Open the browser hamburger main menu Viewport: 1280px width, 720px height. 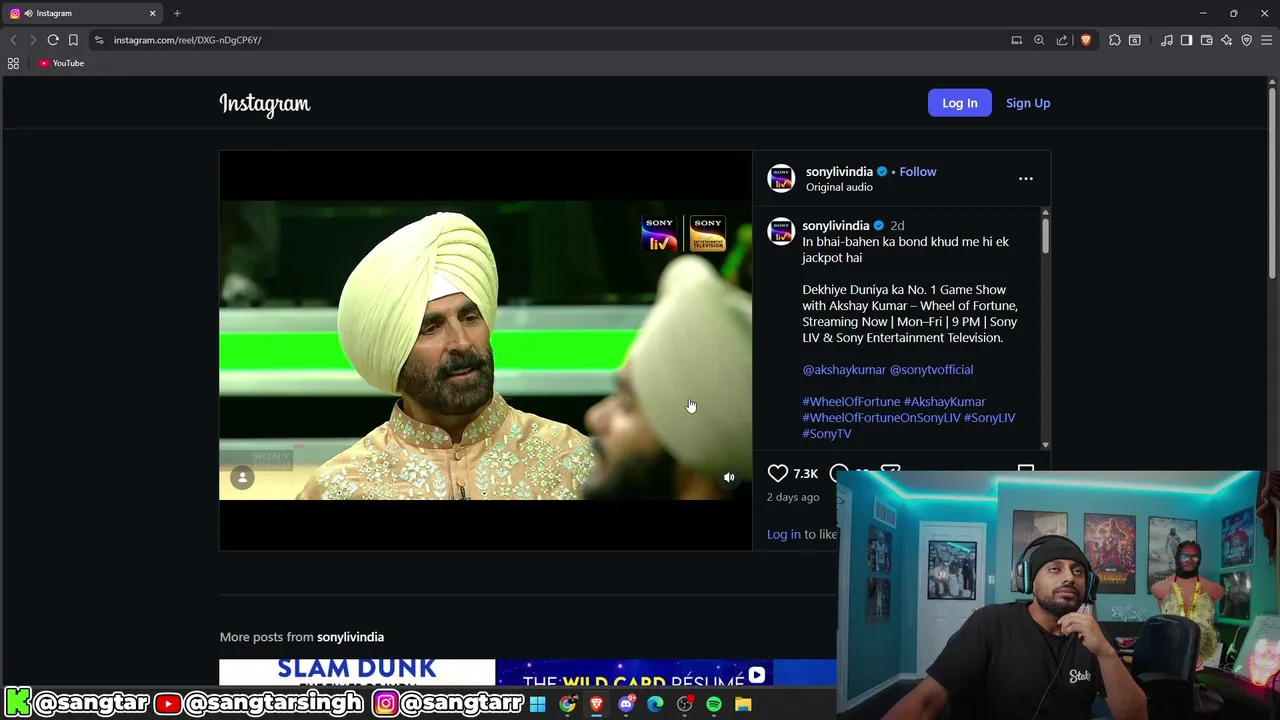[x=1267, y=40]
